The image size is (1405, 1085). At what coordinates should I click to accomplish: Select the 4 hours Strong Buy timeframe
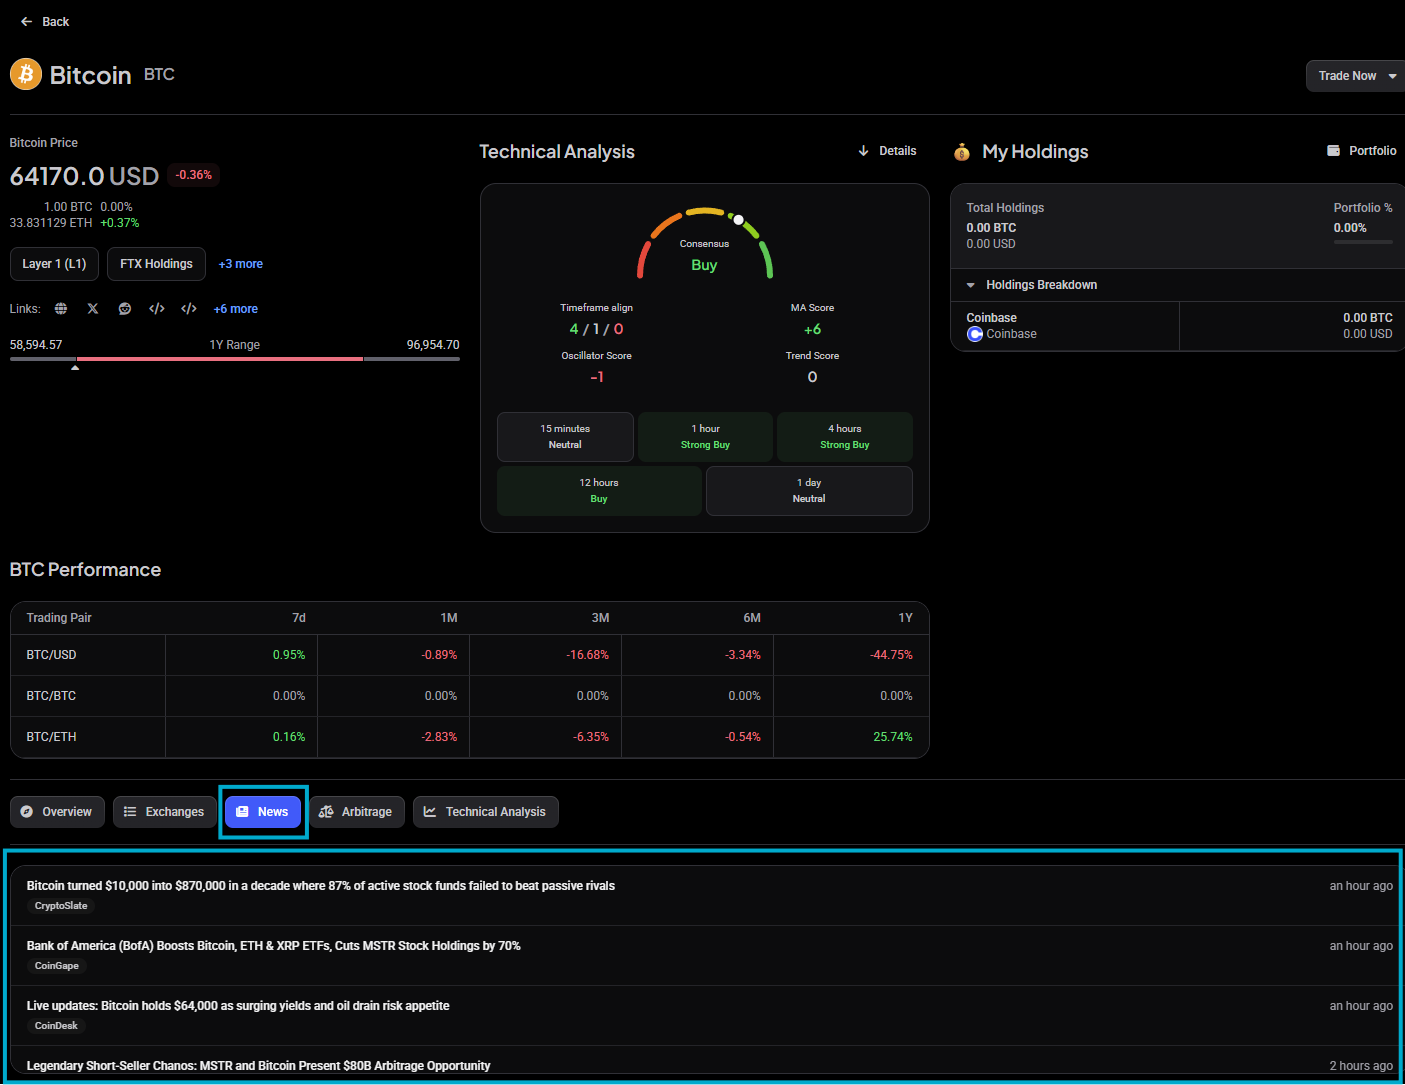coord(845,437)
